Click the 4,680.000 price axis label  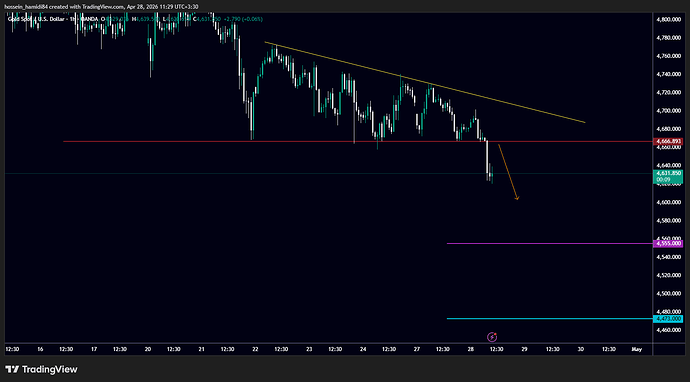(x=669, y=129)
